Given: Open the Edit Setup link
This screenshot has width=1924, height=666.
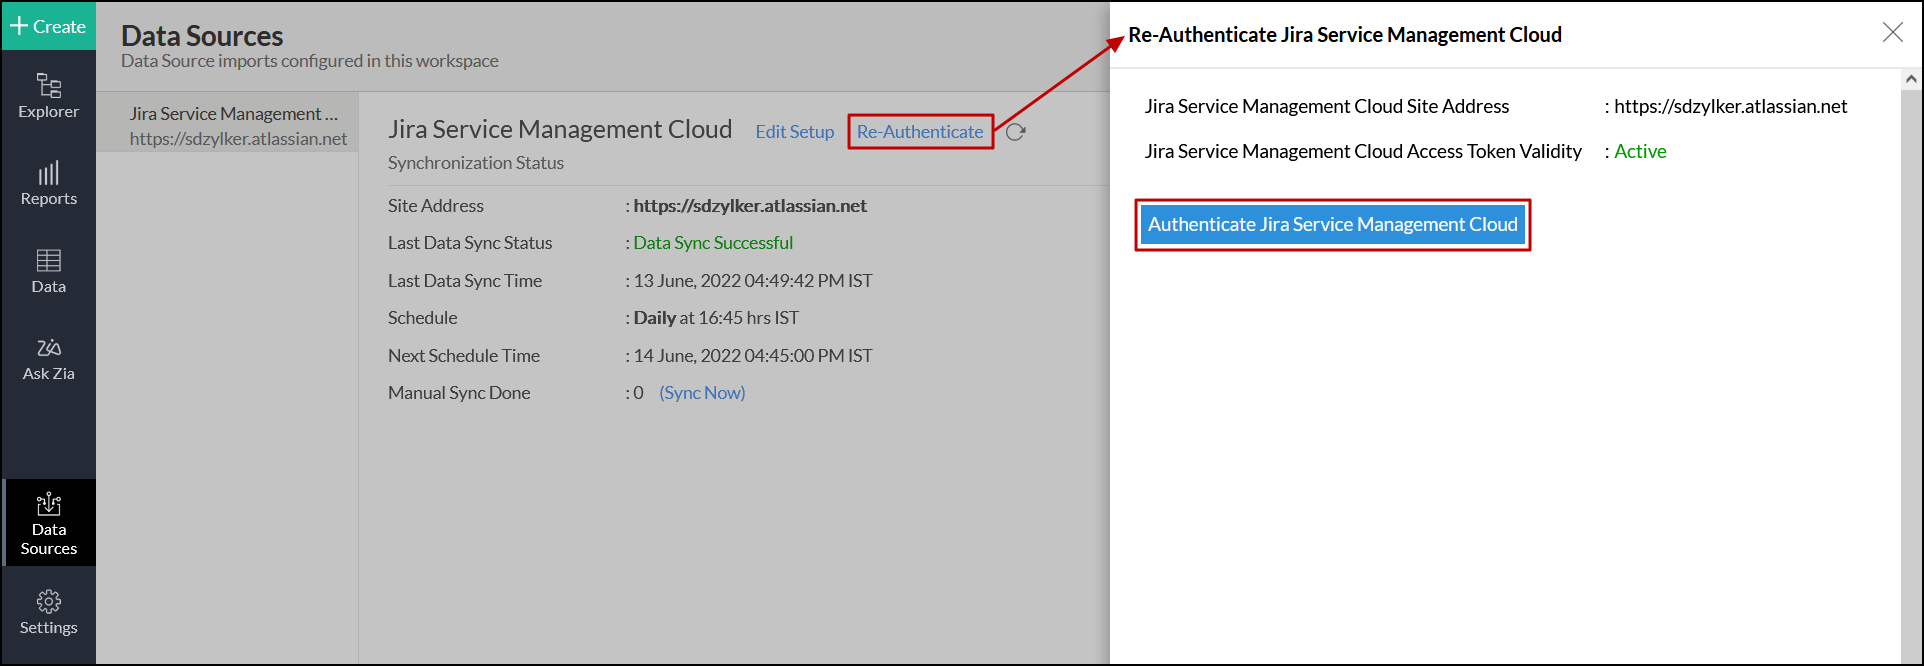Looking at the screenshot, I should pos(794,132).
